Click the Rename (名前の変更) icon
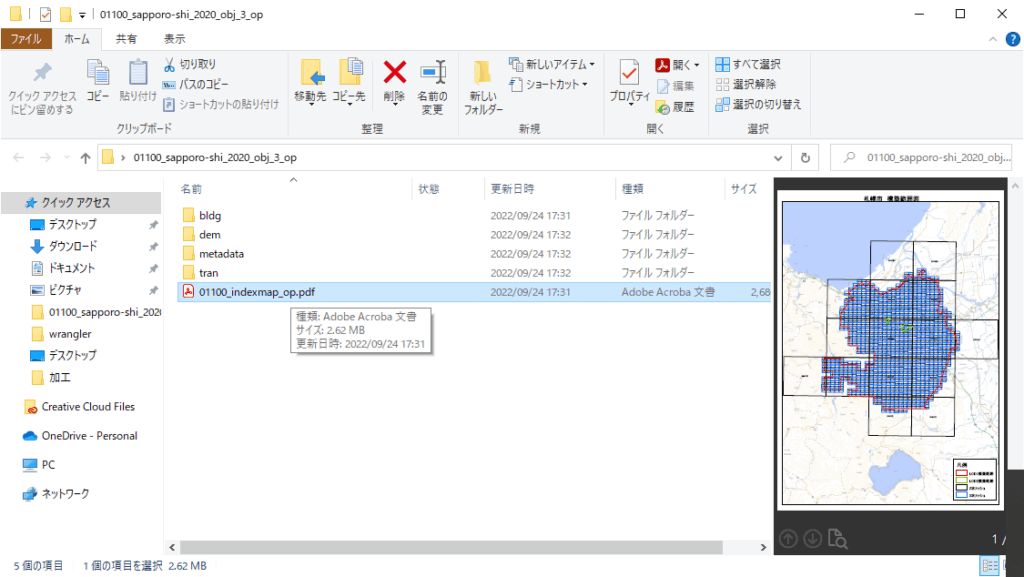Viewport: 1024px width, 577px height. coord(432,73)
